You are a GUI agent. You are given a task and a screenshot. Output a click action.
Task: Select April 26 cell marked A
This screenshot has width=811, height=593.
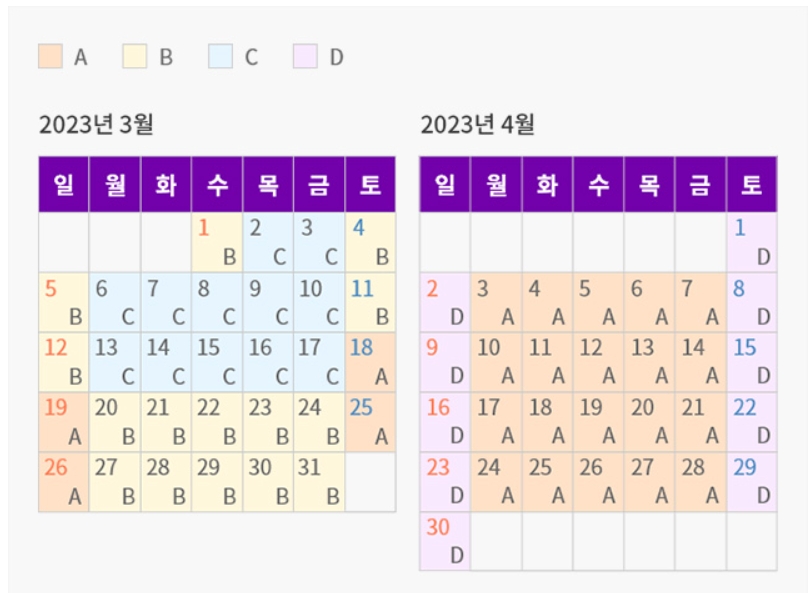598,482
